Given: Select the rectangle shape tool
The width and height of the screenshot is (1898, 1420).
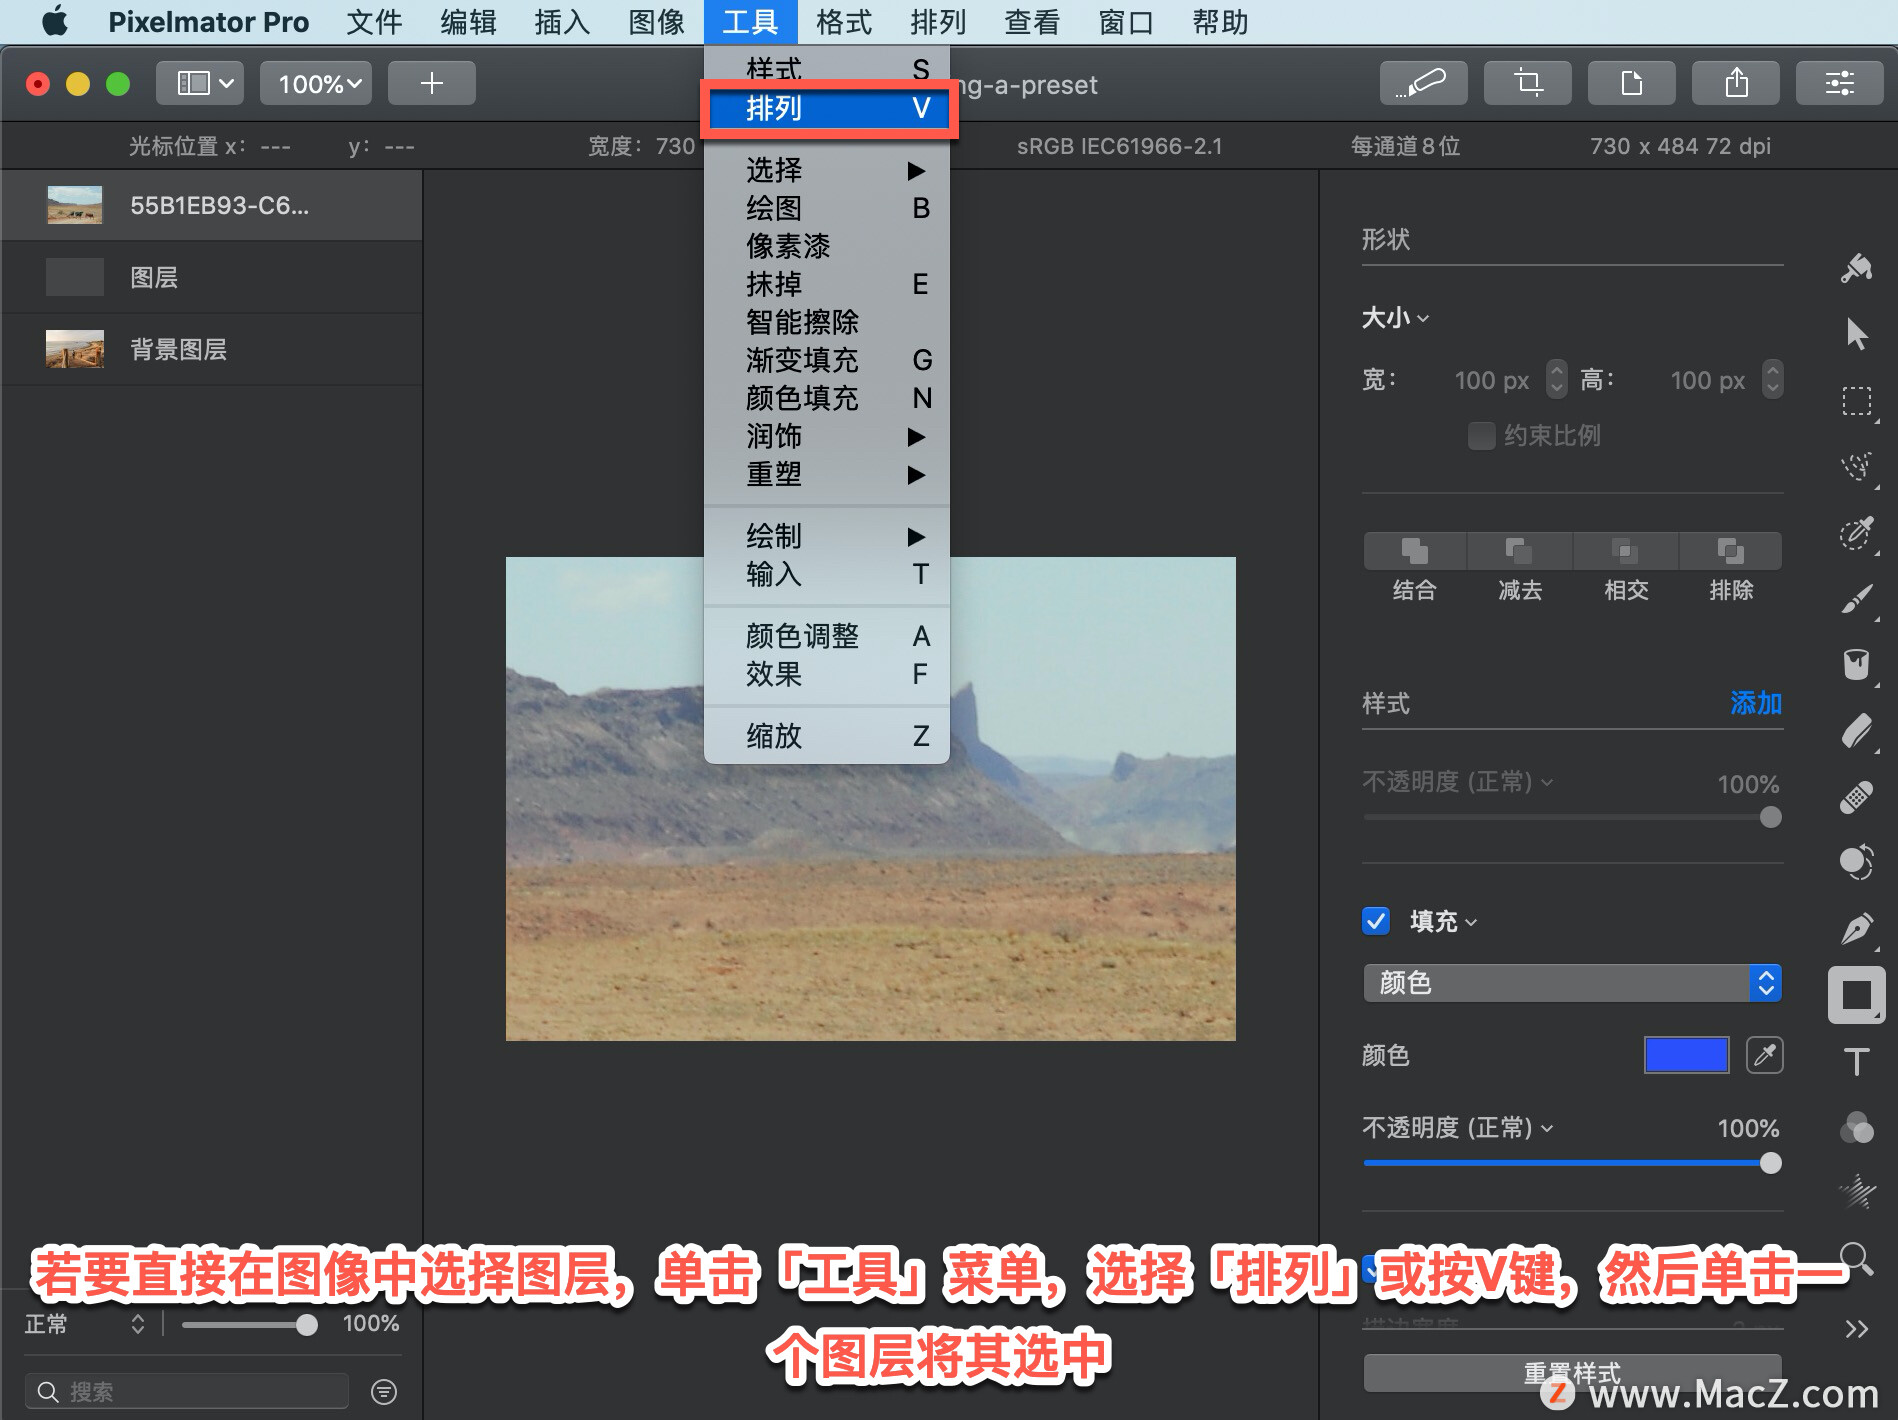Looking at the screenshot, I should tap(1857, 995).
